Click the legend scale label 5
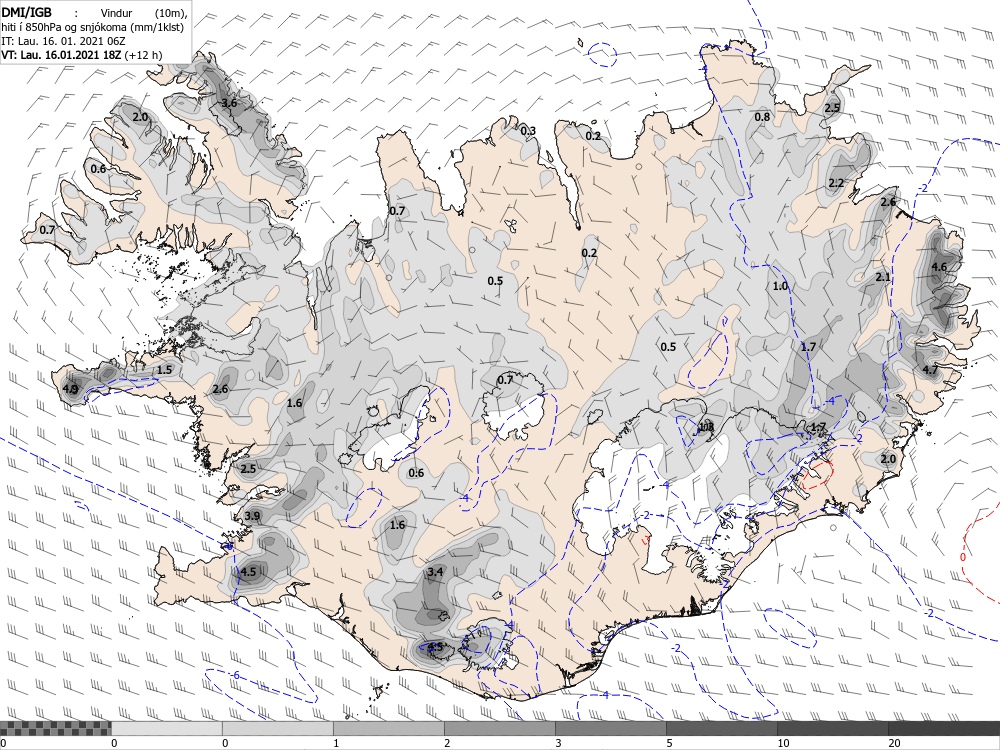This screenshot has height=750, width=1000. pos(669,743)
